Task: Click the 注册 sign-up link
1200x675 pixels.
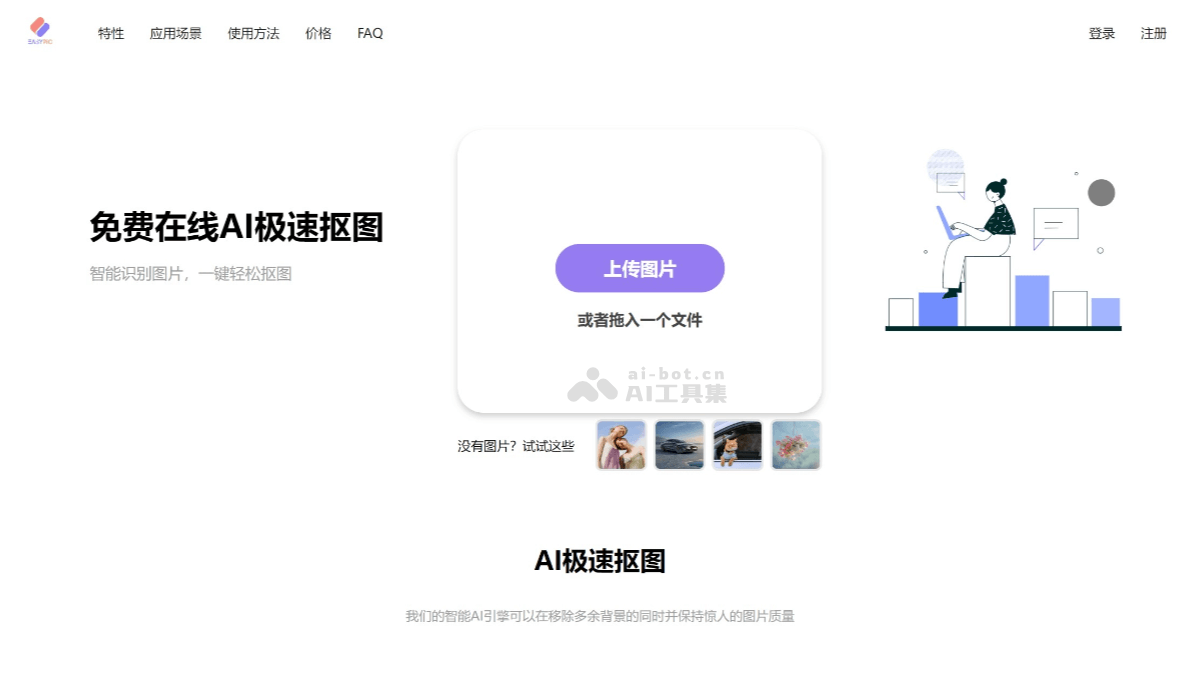Action: pos(1153,33)
